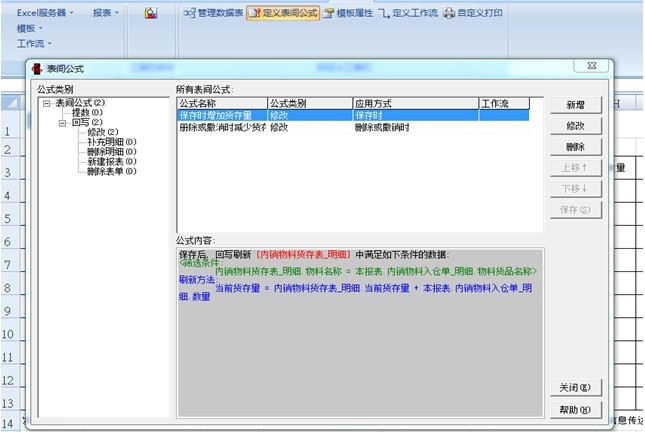Screen dimensions: 645x432
Task: Open the 工作流 dropdown menu
Action: (x=34, y=43)
